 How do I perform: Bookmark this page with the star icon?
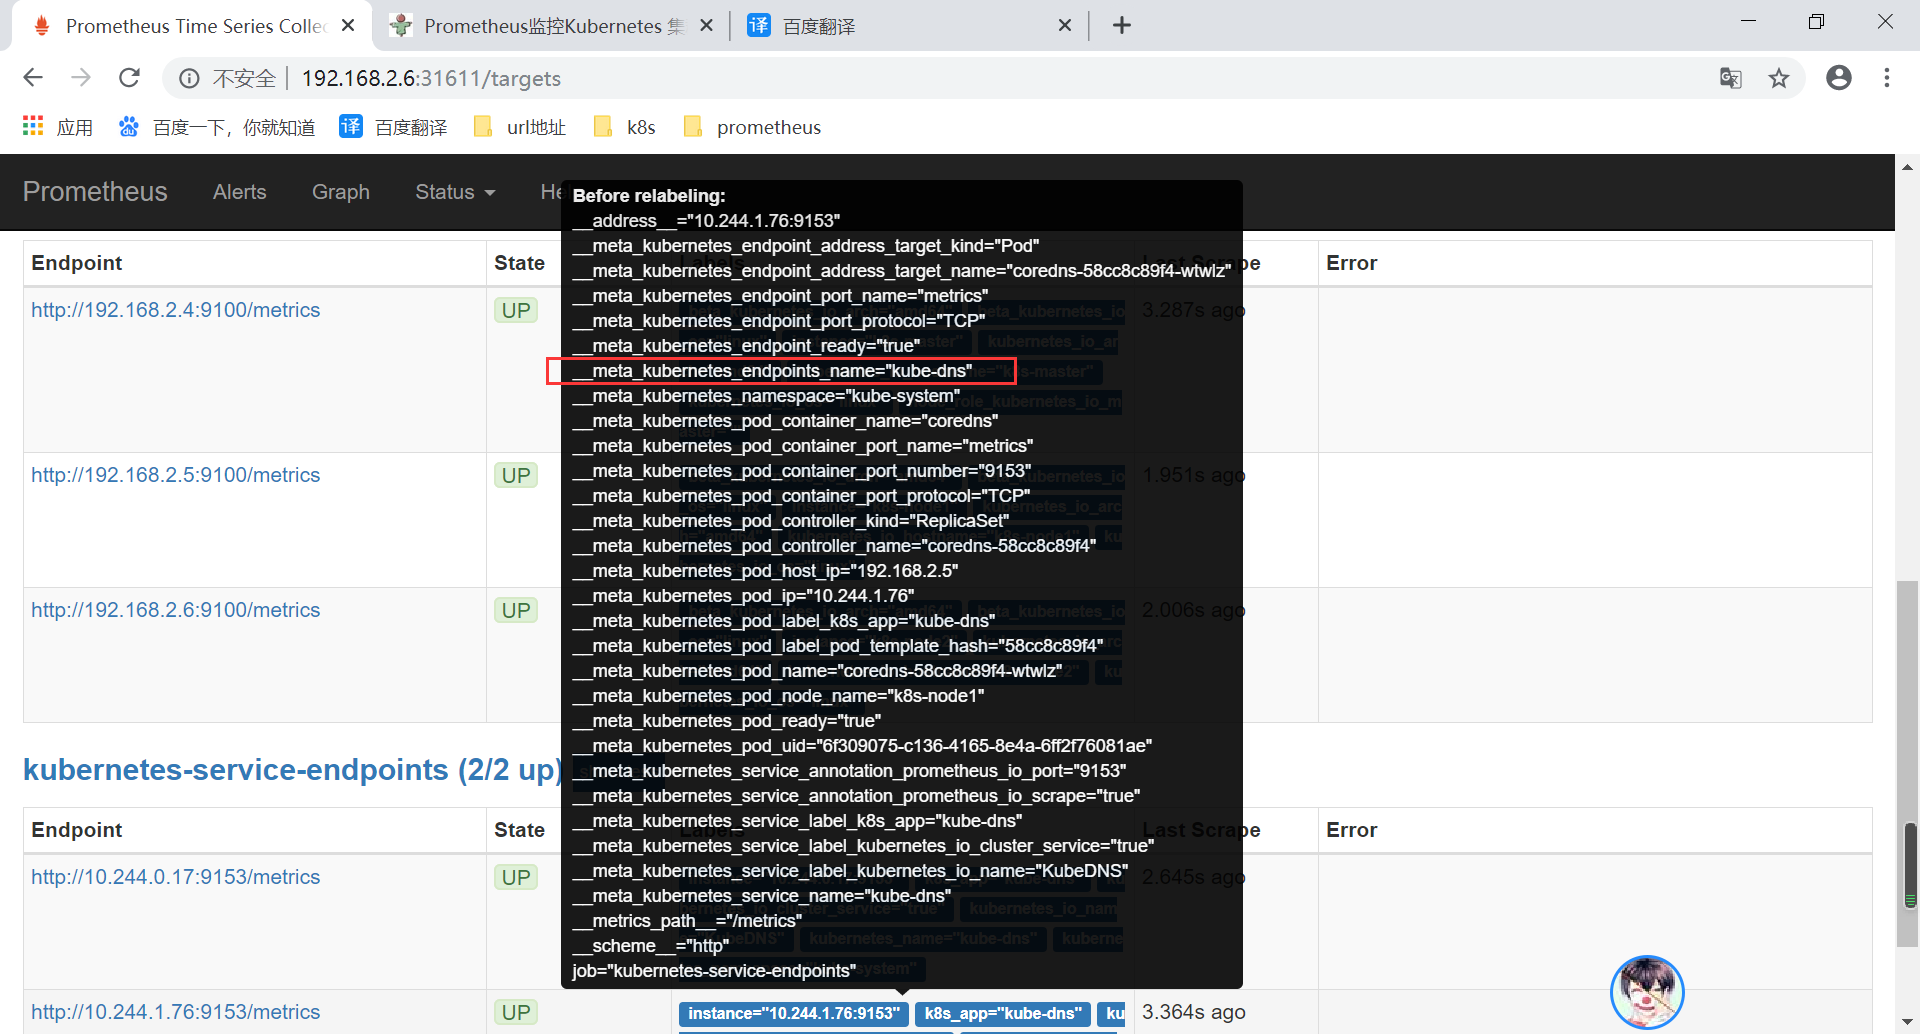click(x=1779, y=78)
